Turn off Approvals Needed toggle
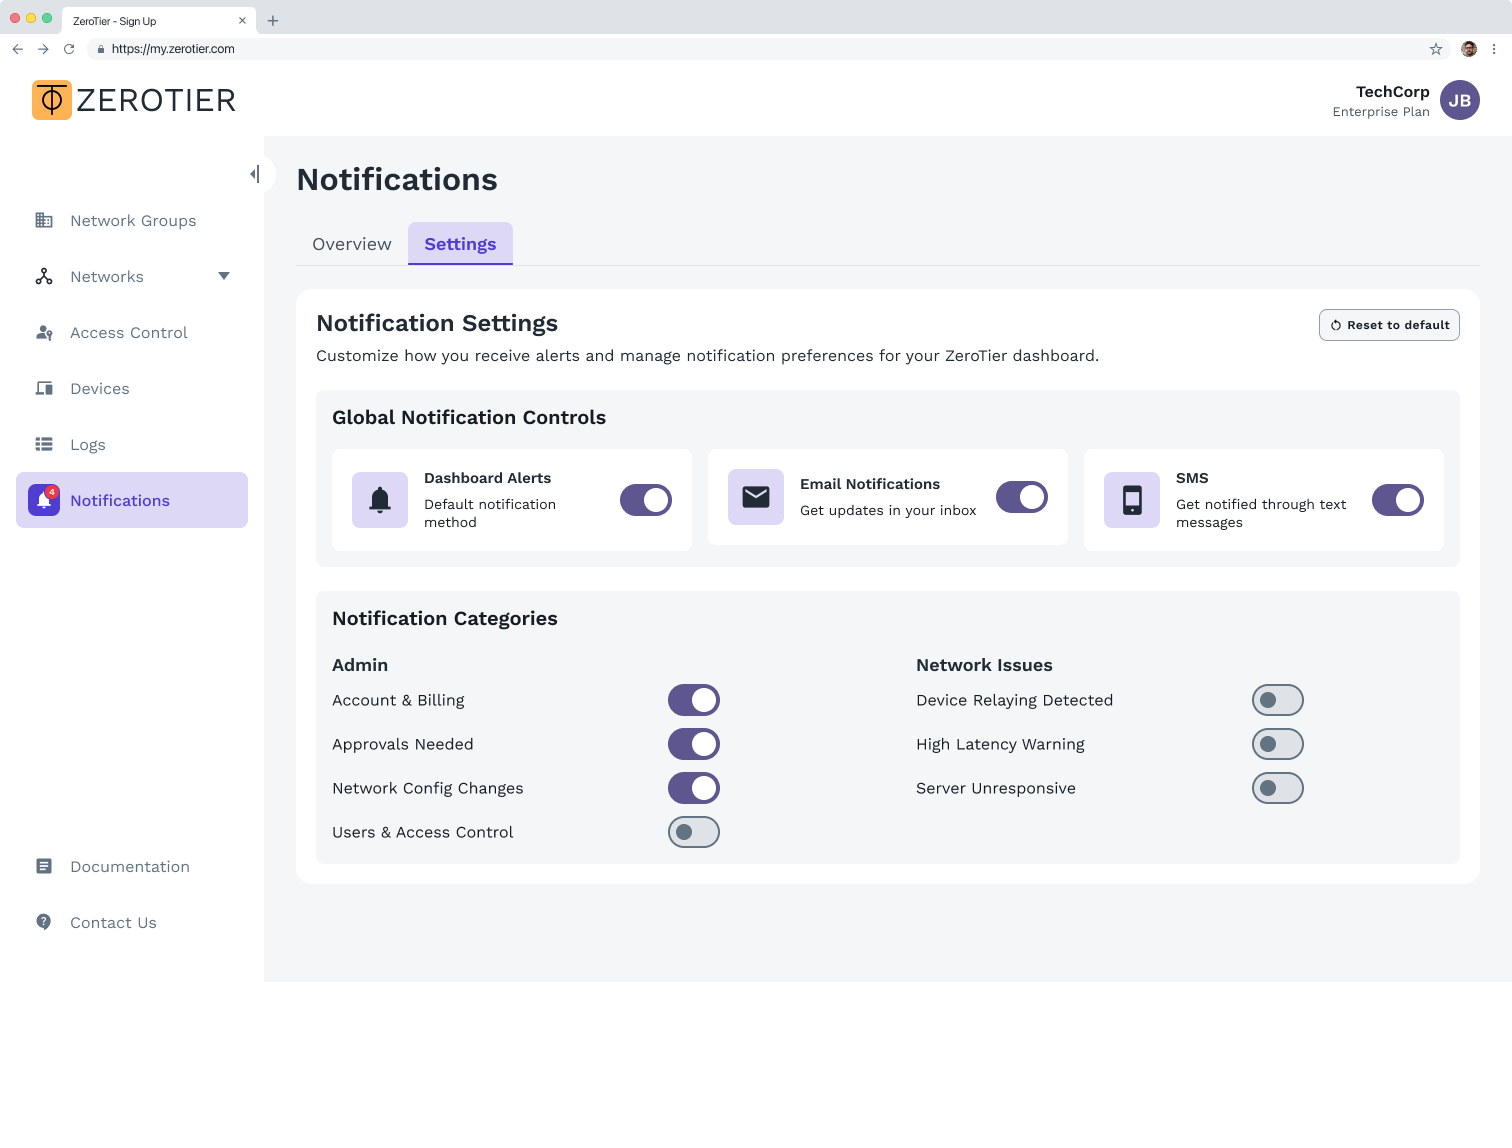1512x1148 pixels. [x=694, y=744]
